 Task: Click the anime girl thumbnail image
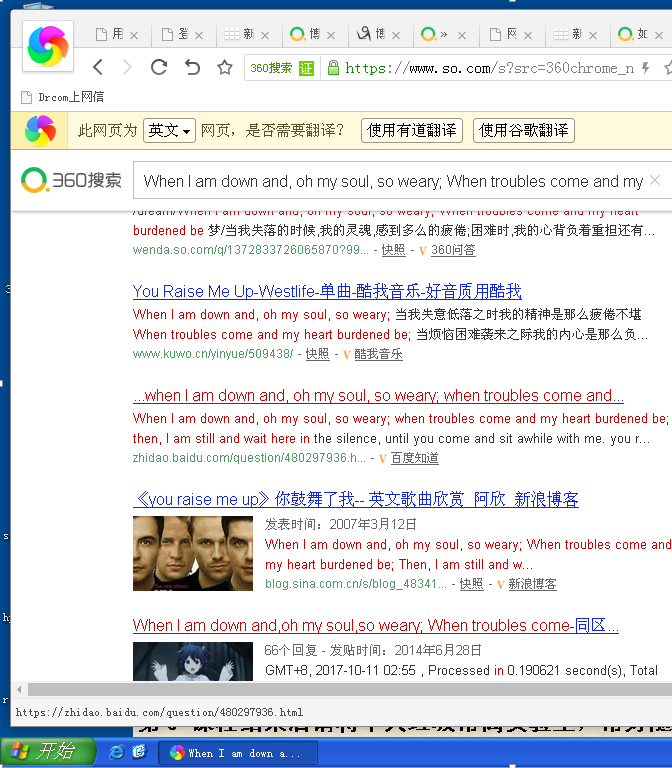point(192,661)
